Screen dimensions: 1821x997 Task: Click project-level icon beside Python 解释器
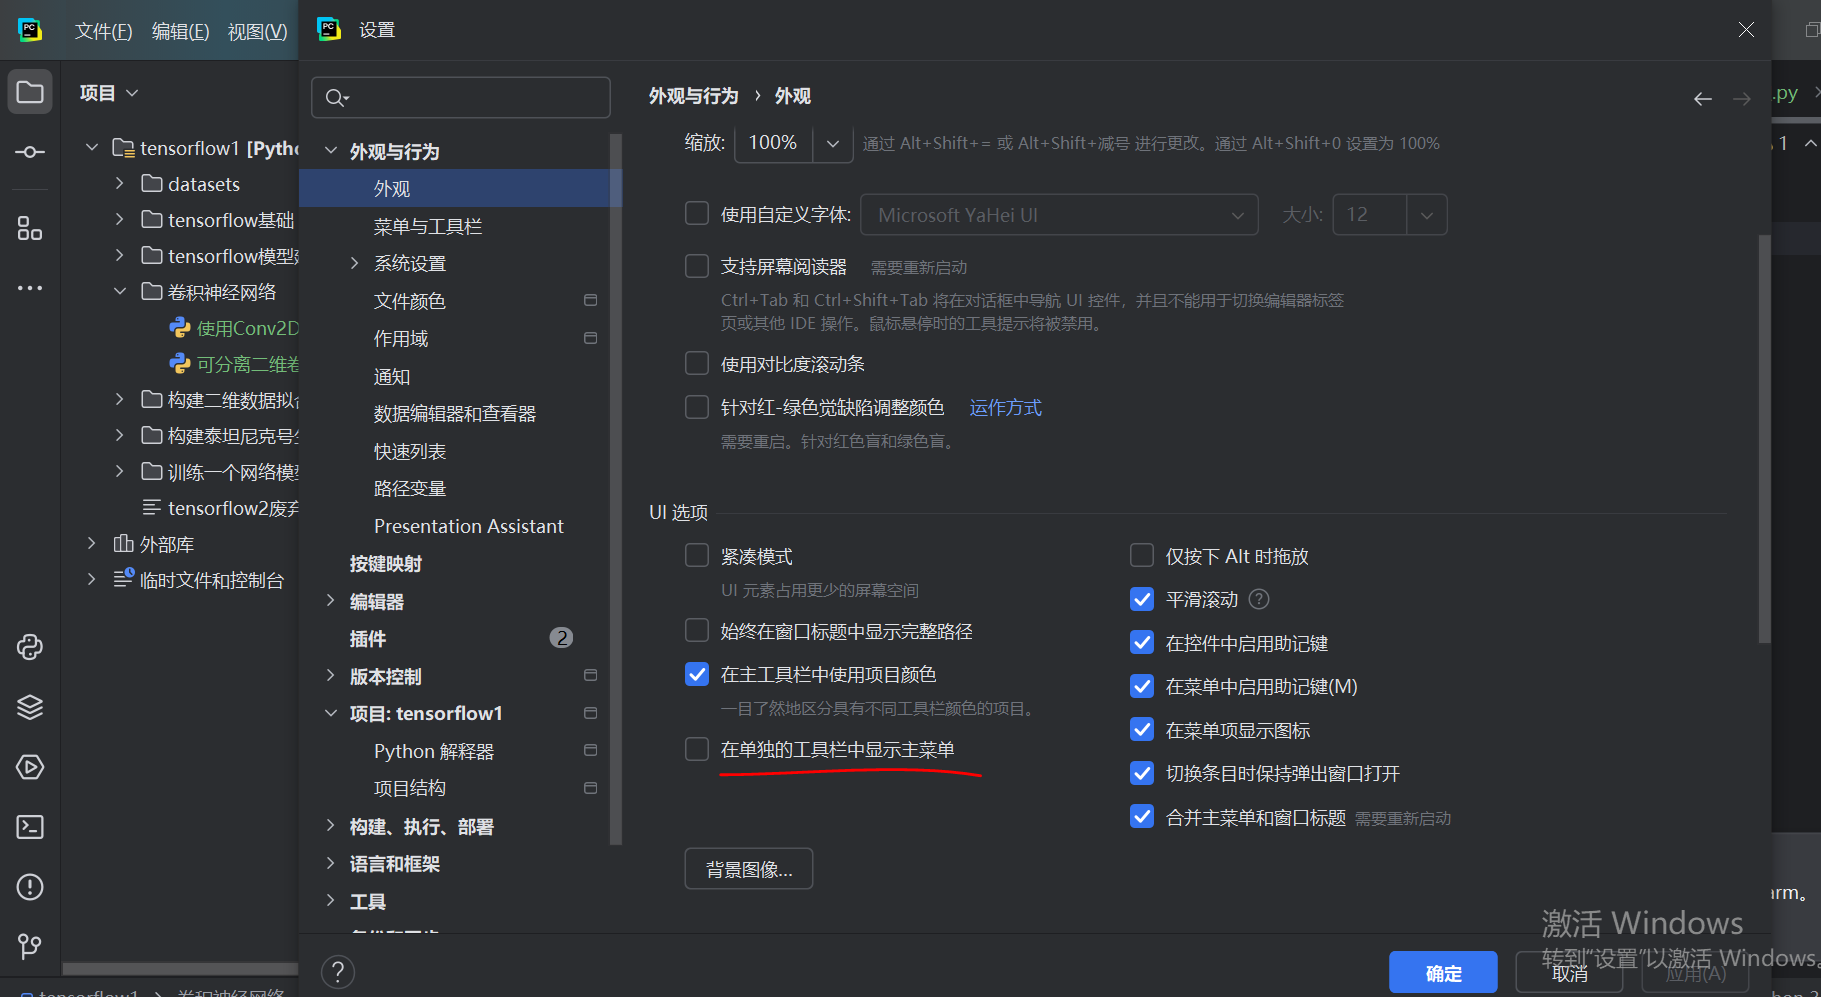(590, 750)
